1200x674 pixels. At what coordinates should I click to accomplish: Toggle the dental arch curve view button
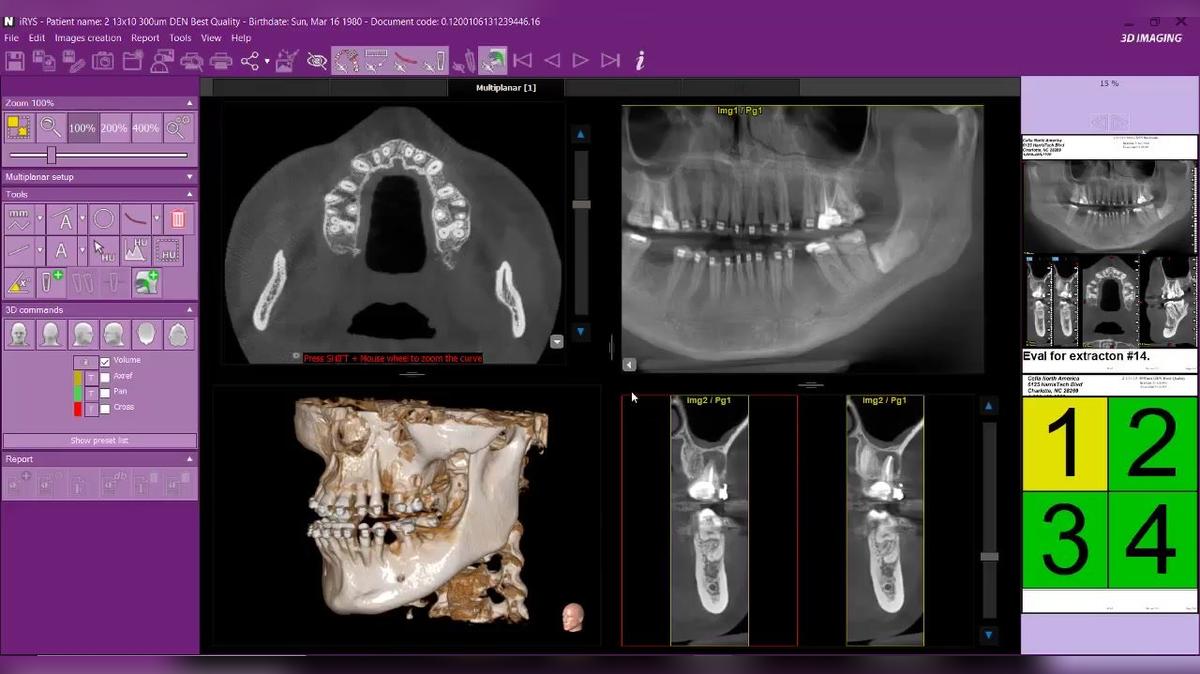346,61
